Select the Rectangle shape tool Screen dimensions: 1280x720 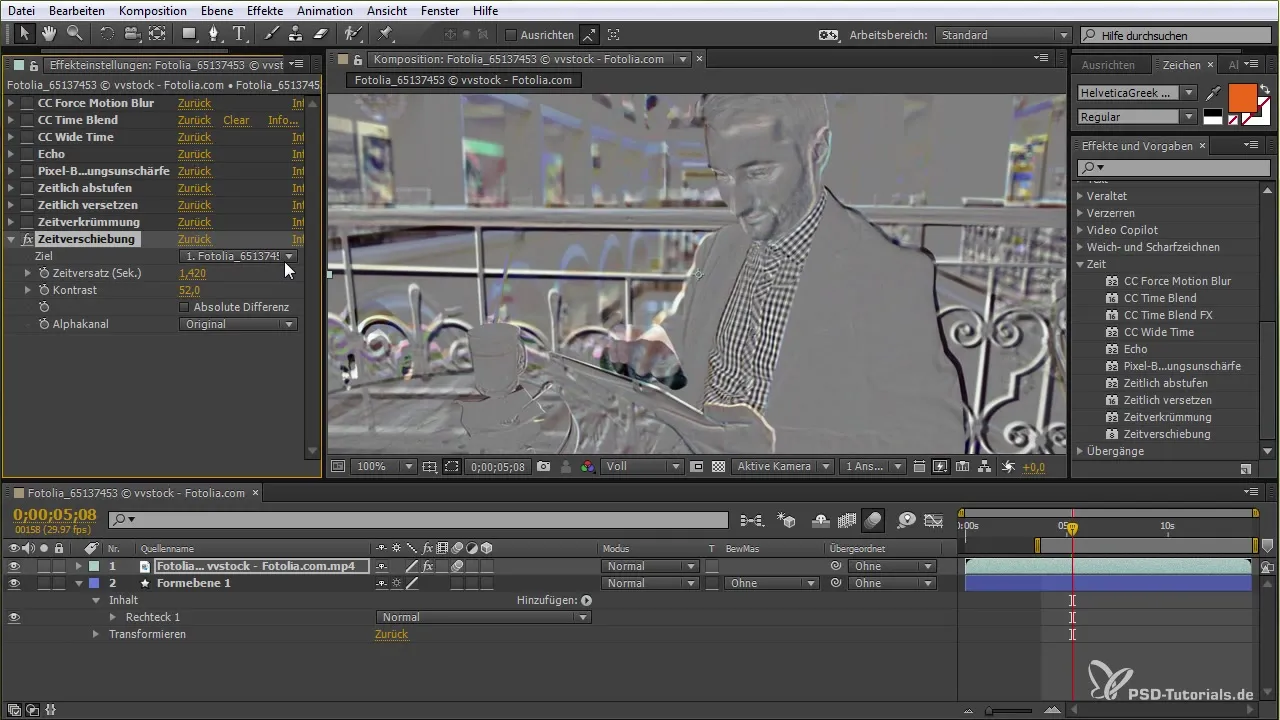[x=189, y=34]
